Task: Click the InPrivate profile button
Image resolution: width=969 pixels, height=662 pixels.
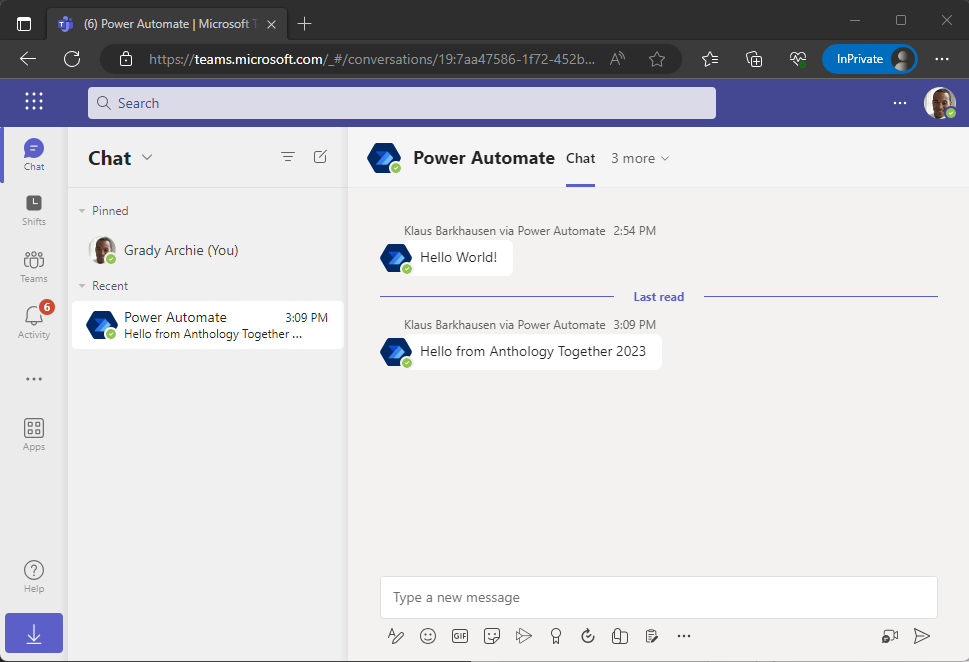Action: click(870, 59)
